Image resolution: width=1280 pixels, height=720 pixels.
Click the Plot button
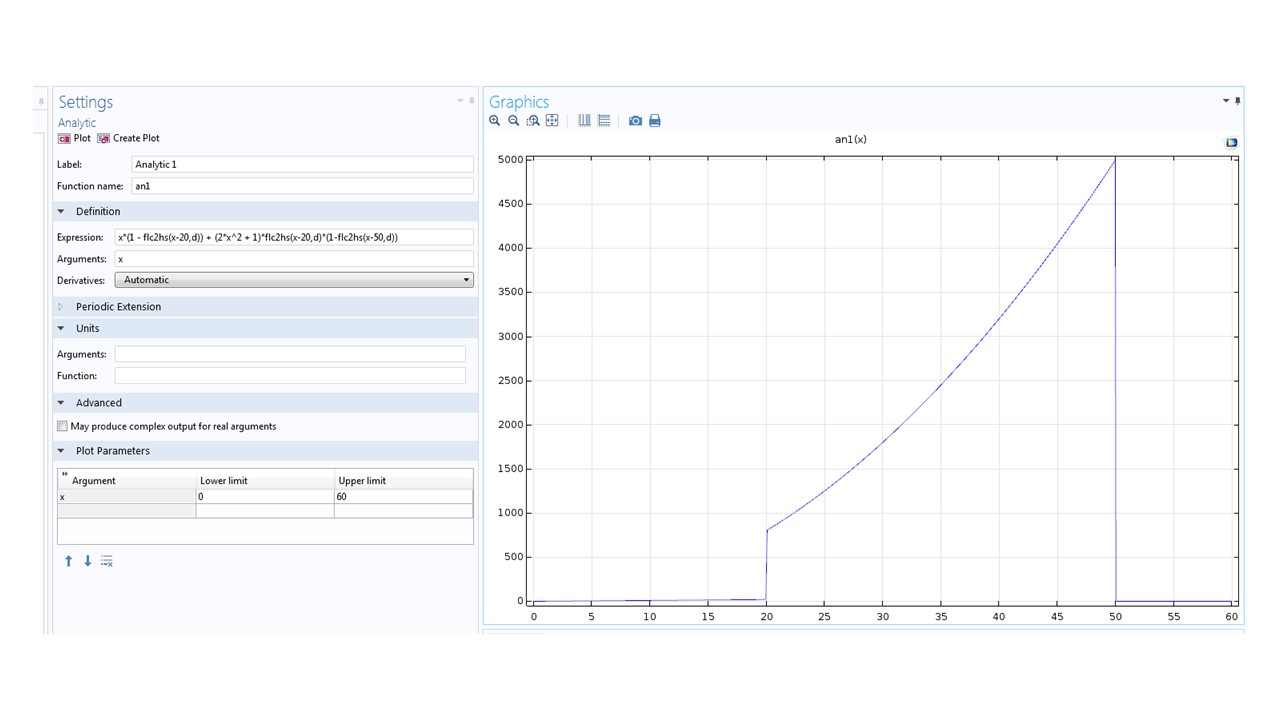(x=74, y=138)
